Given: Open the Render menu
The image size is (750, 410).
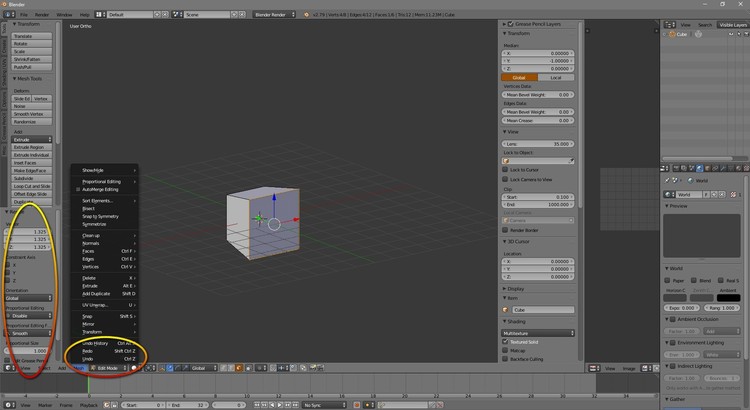Looking at the screenshot, I should click(x=42, y=15).
